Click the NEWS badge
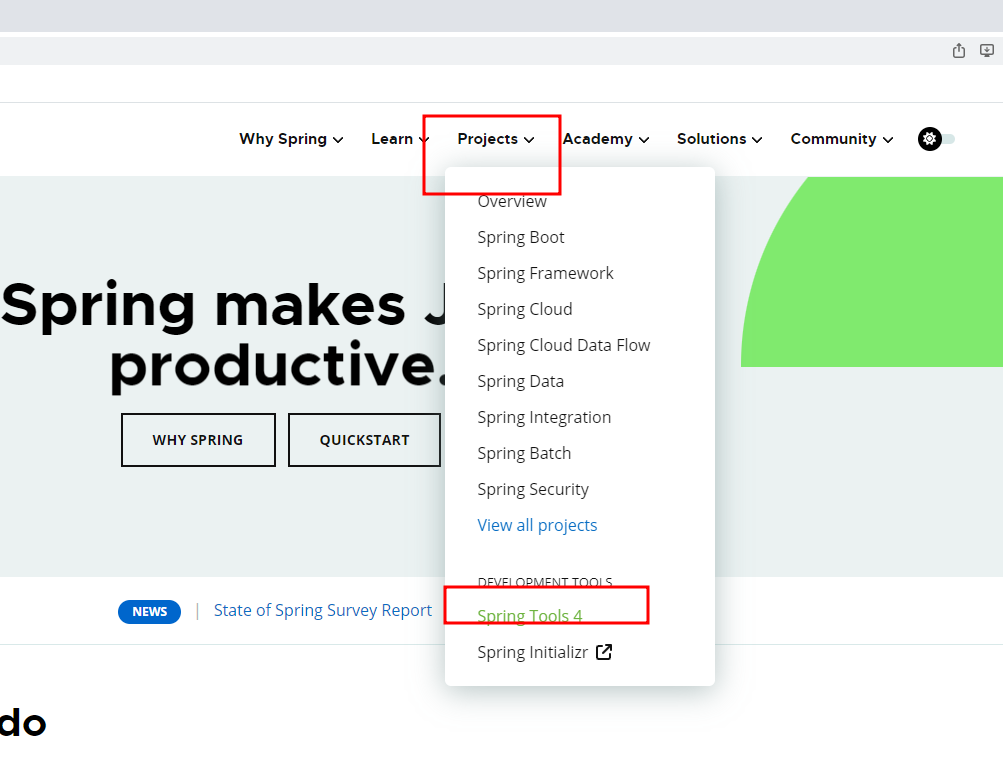 (x=150, y=612)
